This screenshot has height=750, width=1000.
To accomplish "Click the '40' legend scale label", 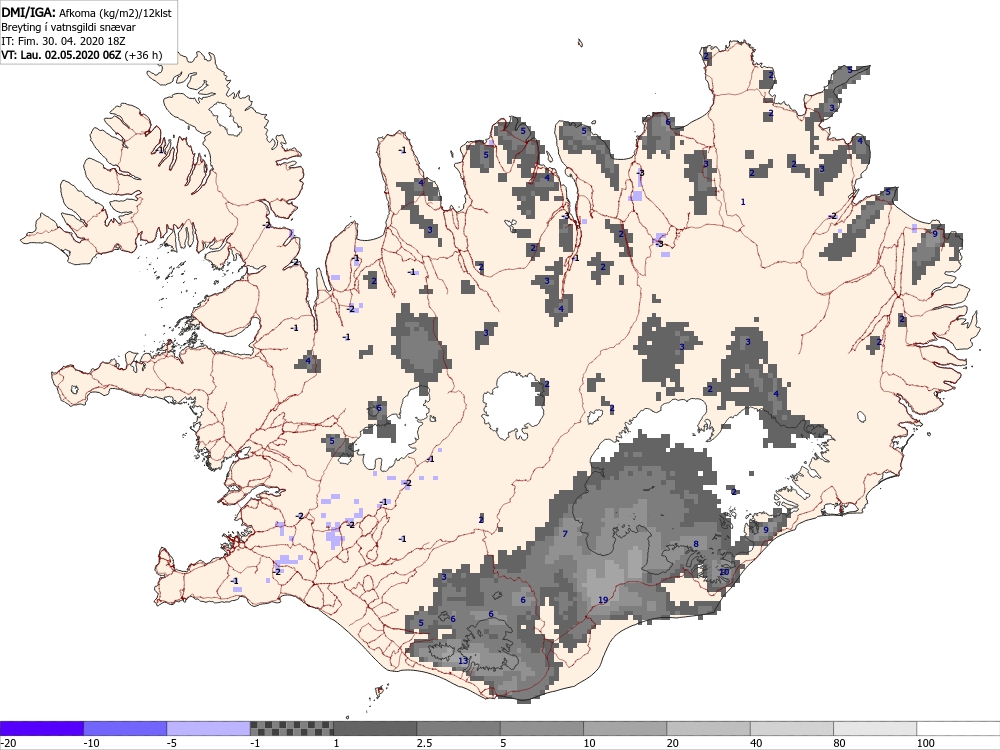I will coord(757,743).
